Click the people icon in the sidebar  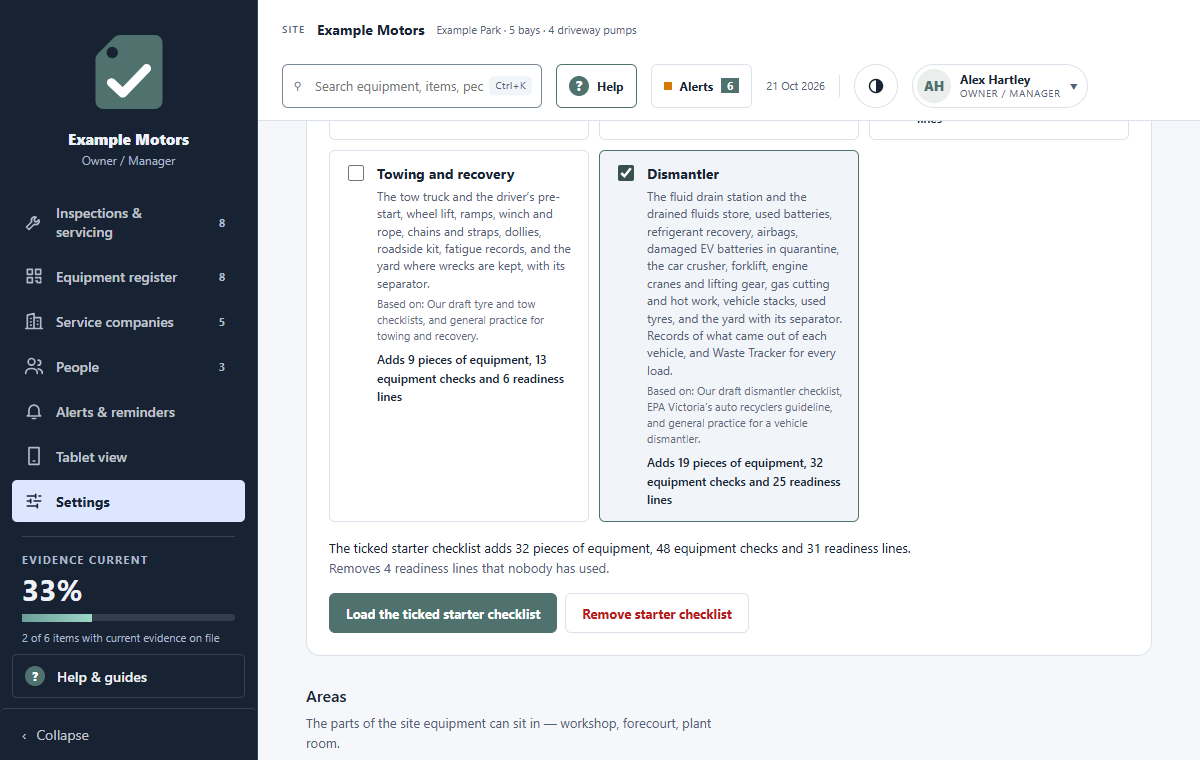coord(34,367)
